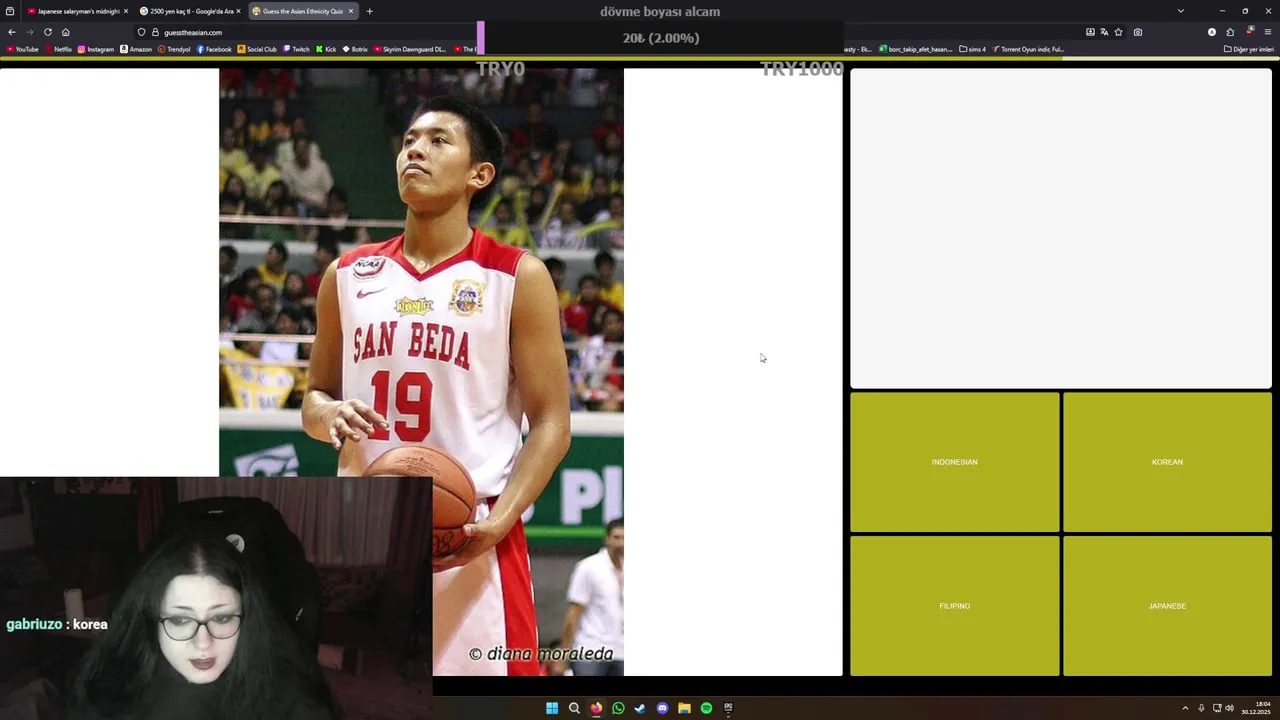This screenshot has height=720, width=1280.
Task: Open the microphone tray icon
Action: click(x=1201, y=708)
